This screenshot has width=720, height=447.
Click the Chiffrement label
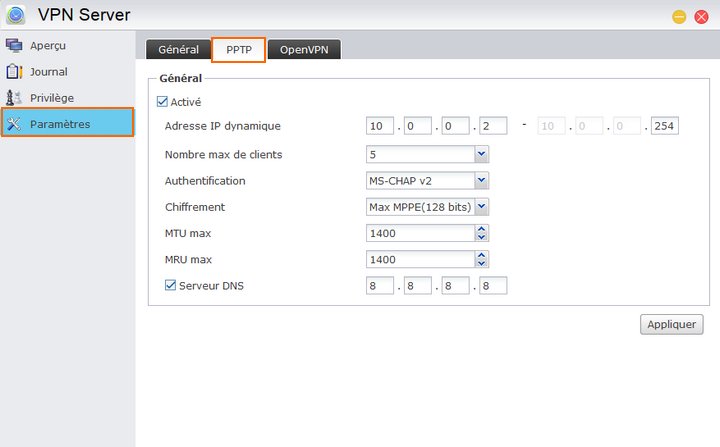pyautogui.click(x=195, y=207)
